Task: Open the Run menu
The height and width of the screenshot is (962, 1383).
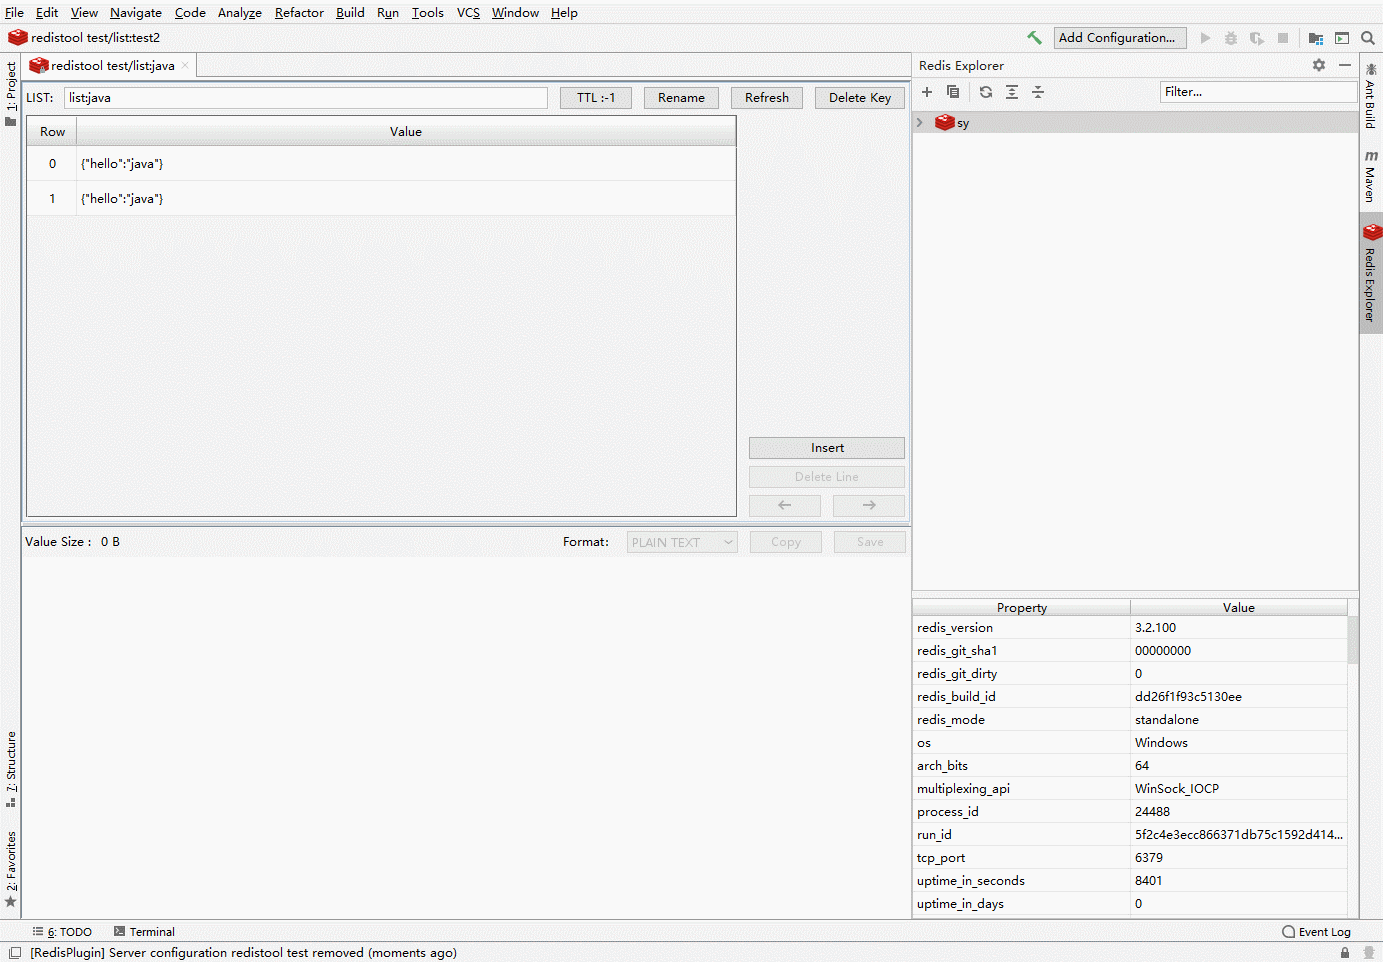Action: (388, 13)
